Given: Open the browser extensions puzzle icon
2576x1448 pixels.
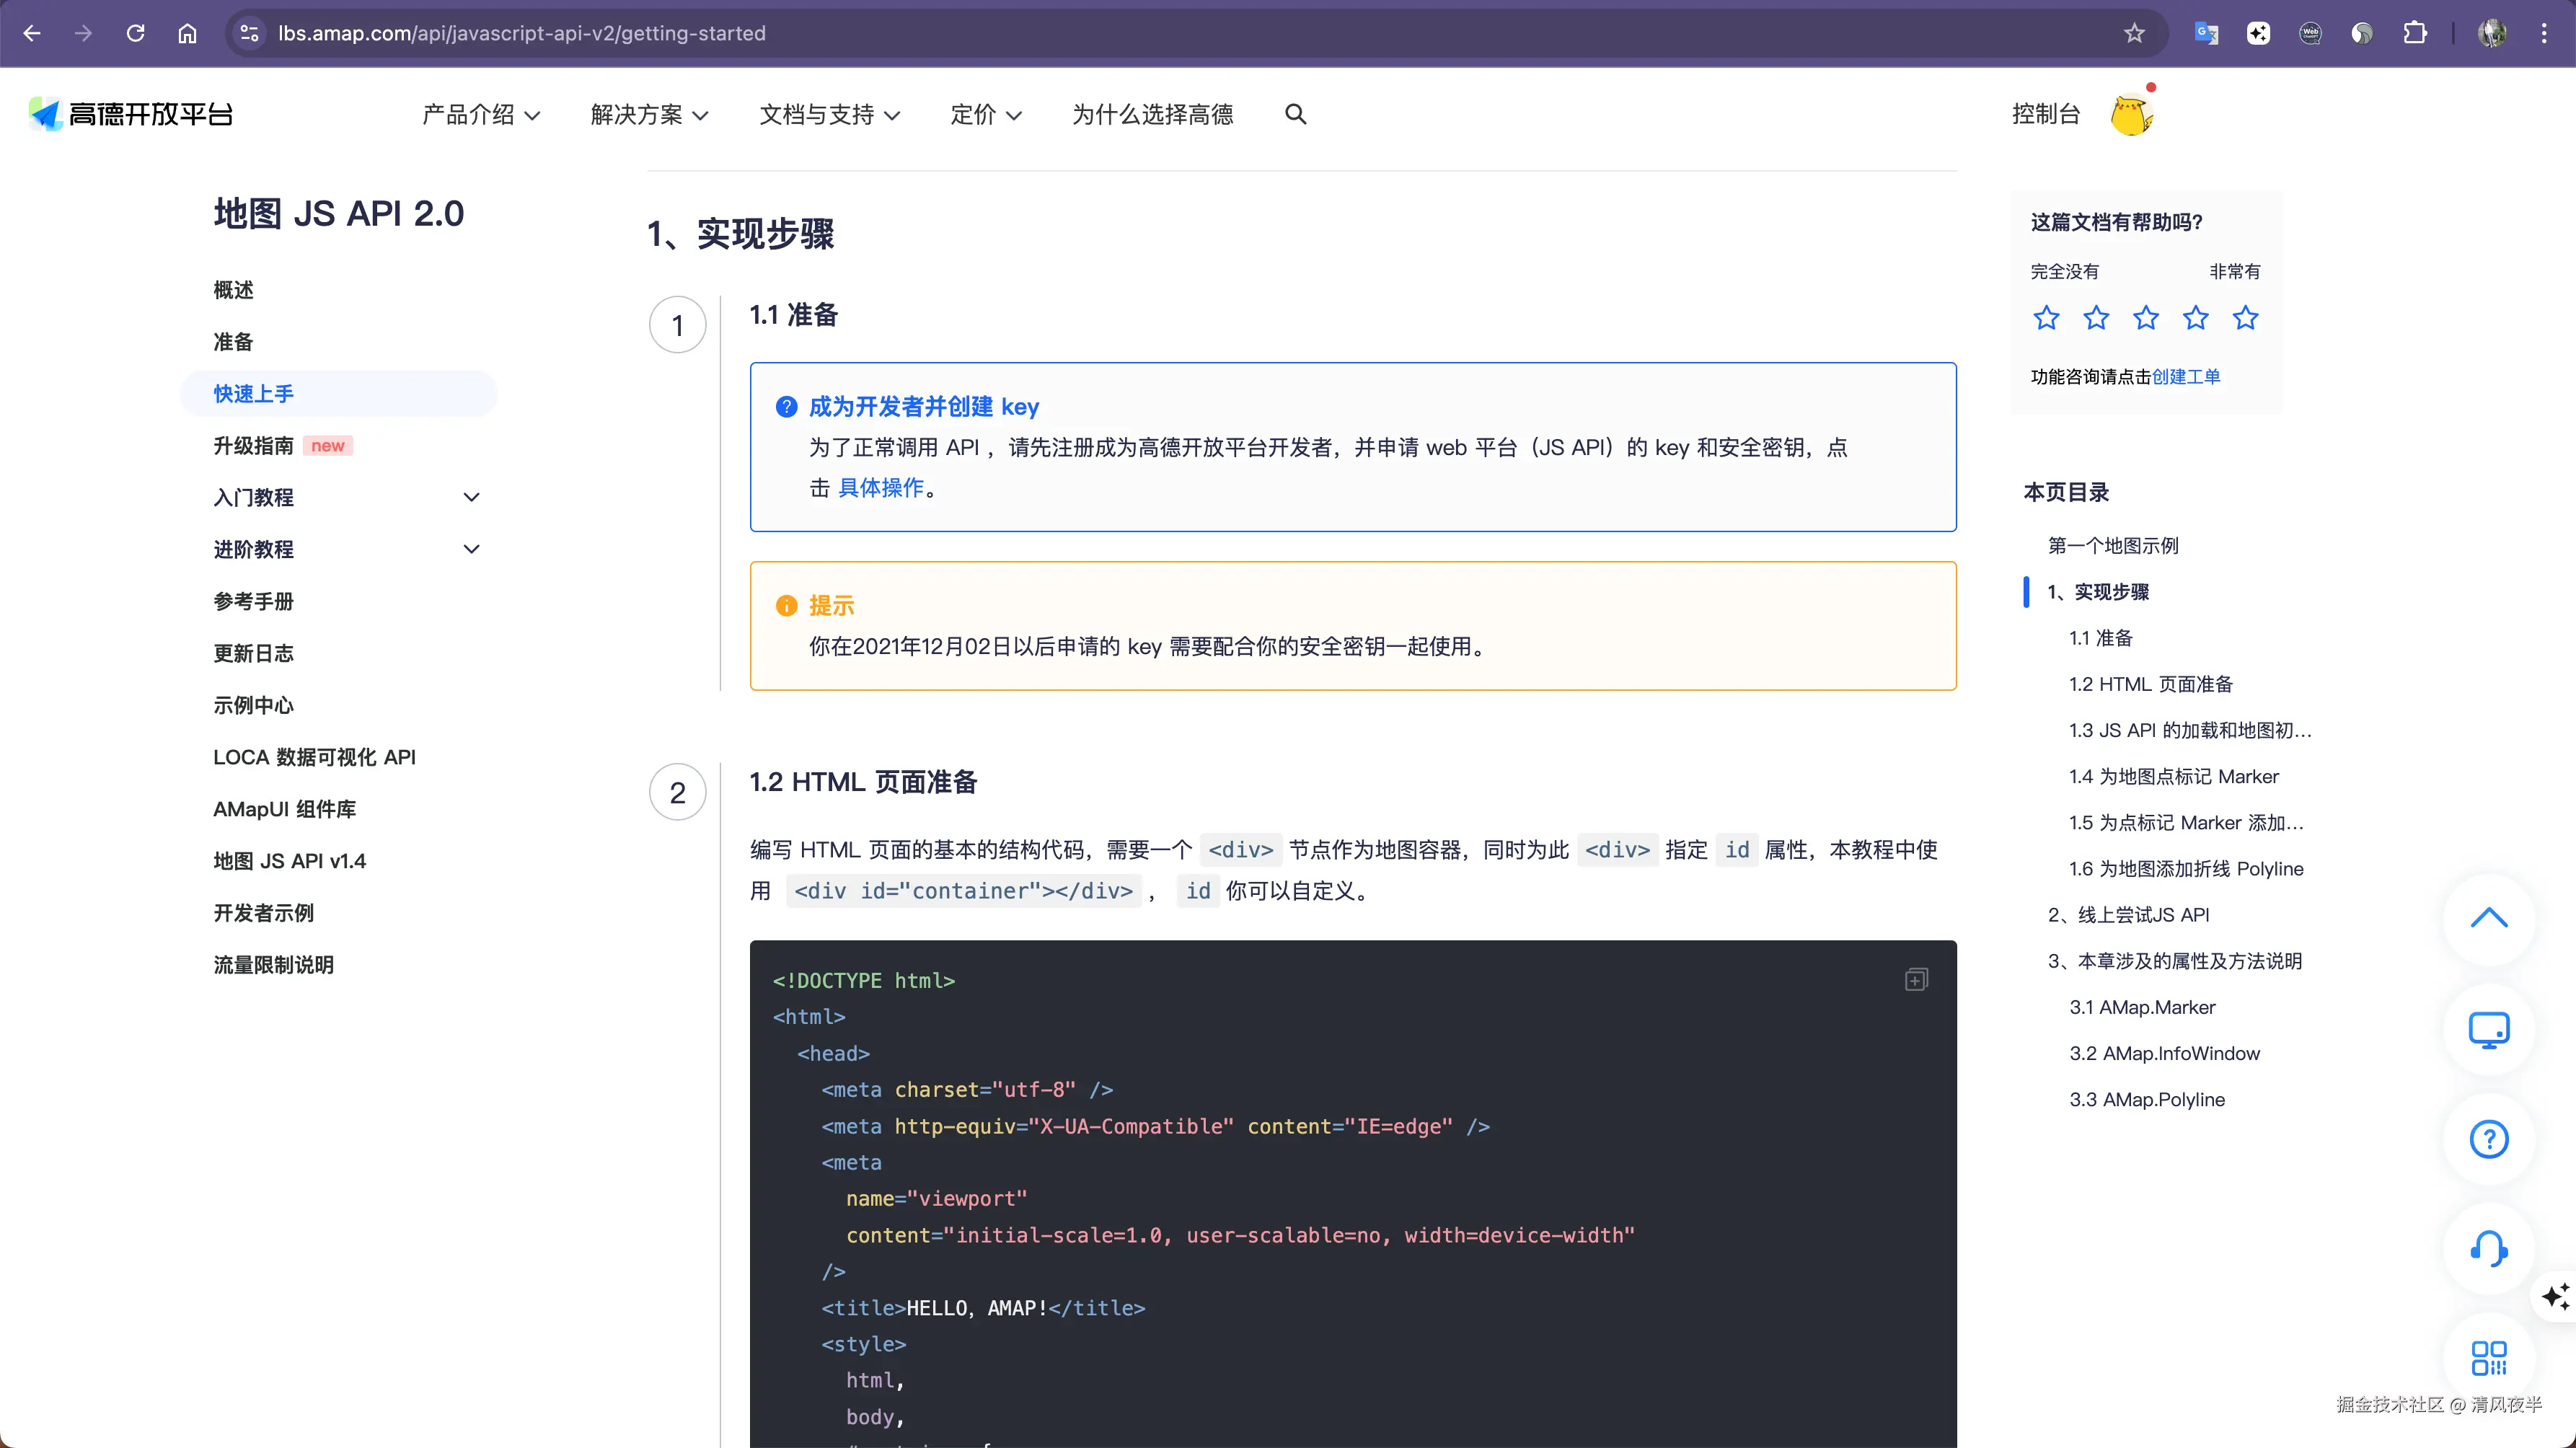Looking at the screenshot, I should 2415,33.
